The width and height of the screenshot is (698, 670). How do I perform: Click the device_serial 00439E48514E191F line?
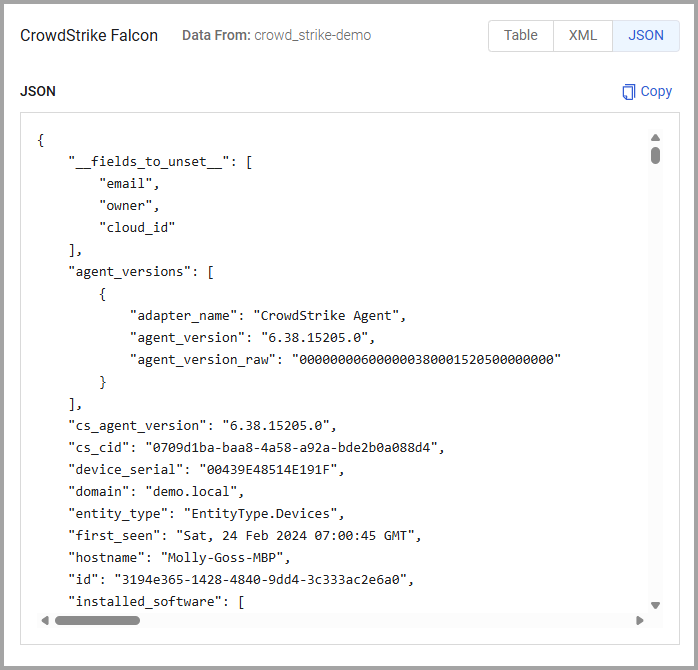coord(206,470)
